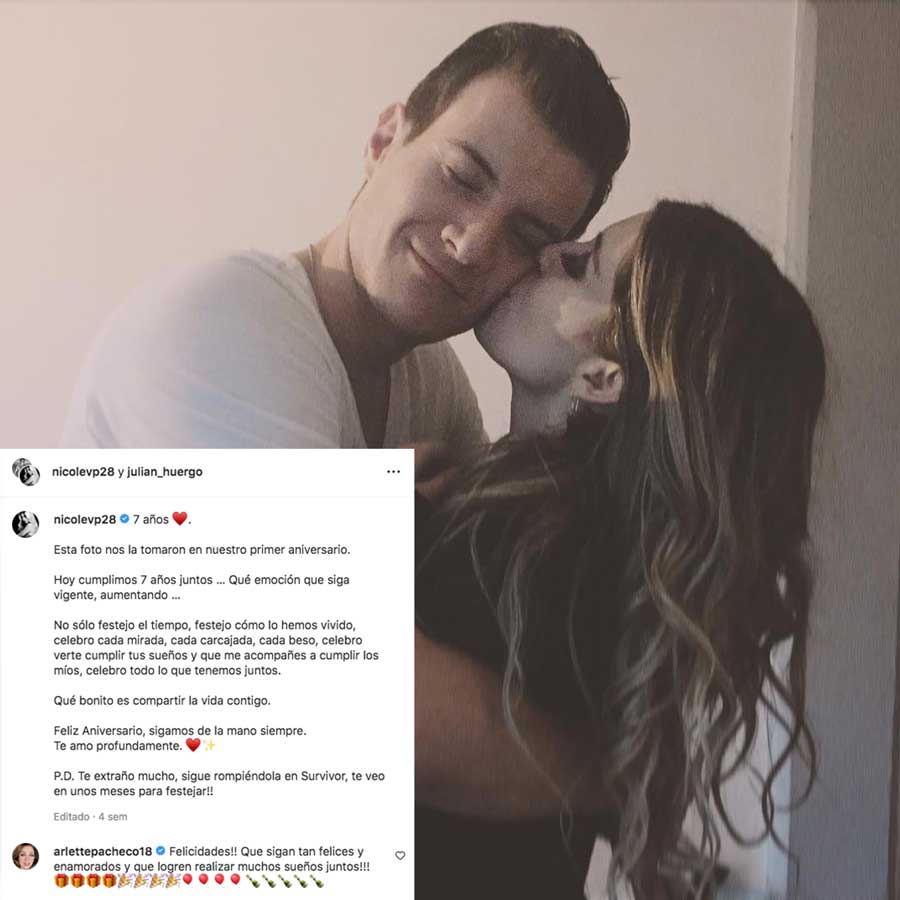The image size is (900, 900).
Task: Click the heart emoji after 'Te amo profundamente'
Action: (x=193, y=745)
